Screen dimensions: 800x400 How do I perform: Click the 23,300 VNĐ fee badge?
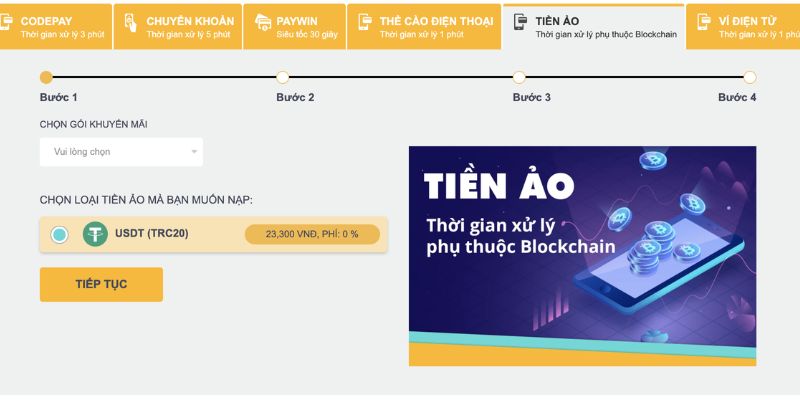point(312,234)
